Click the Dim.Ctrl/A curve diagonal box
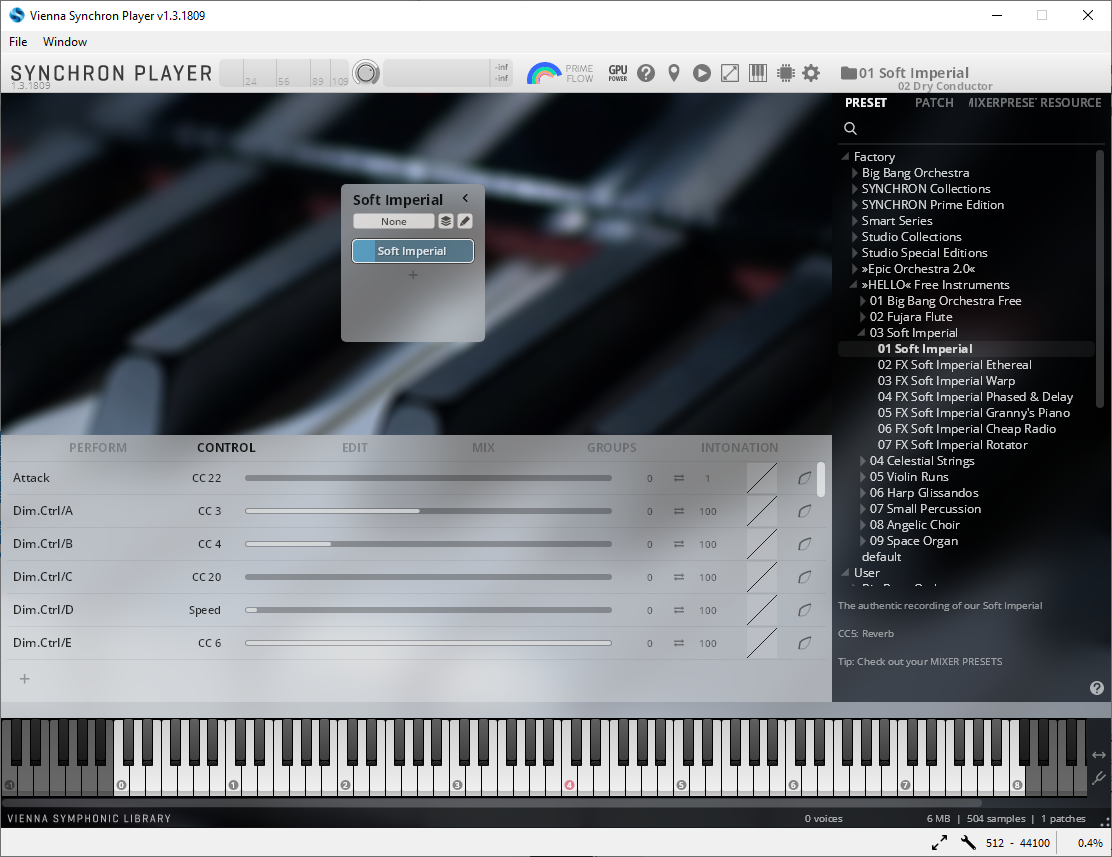 pyautogui.click(x=762, y=511)
